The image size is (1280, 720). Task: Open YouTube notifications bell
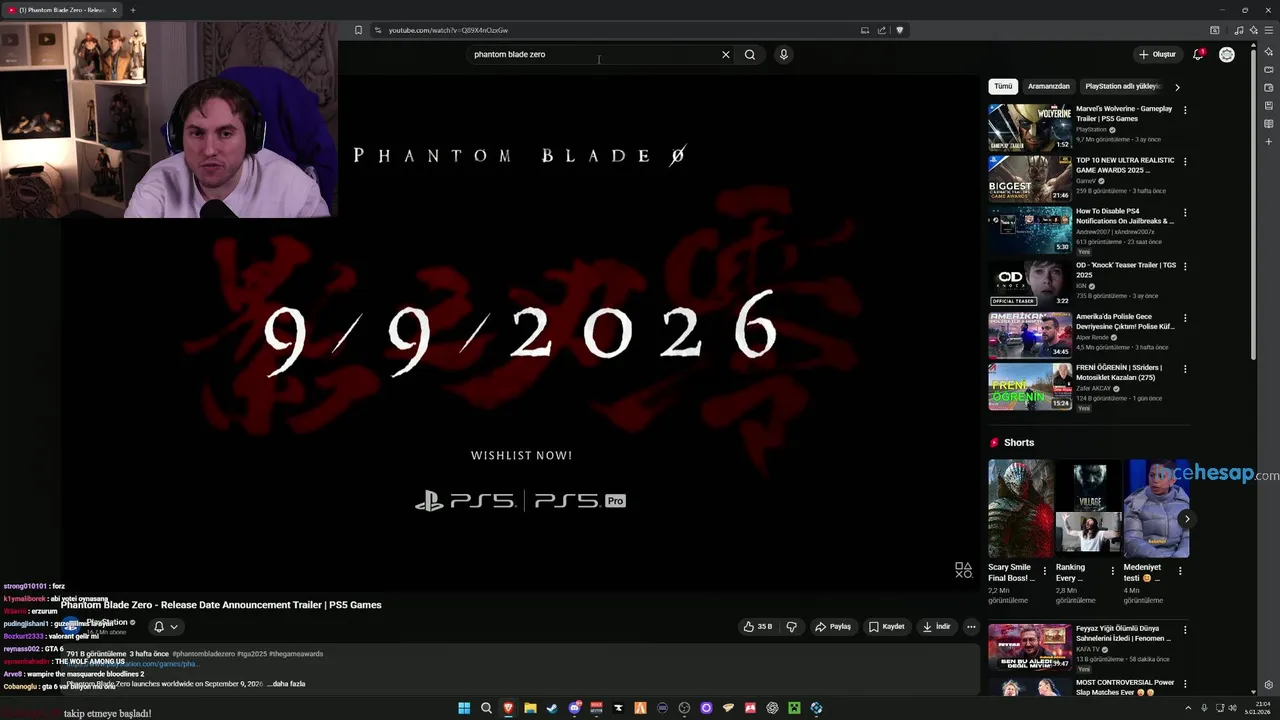click(x=1198, y=54)
